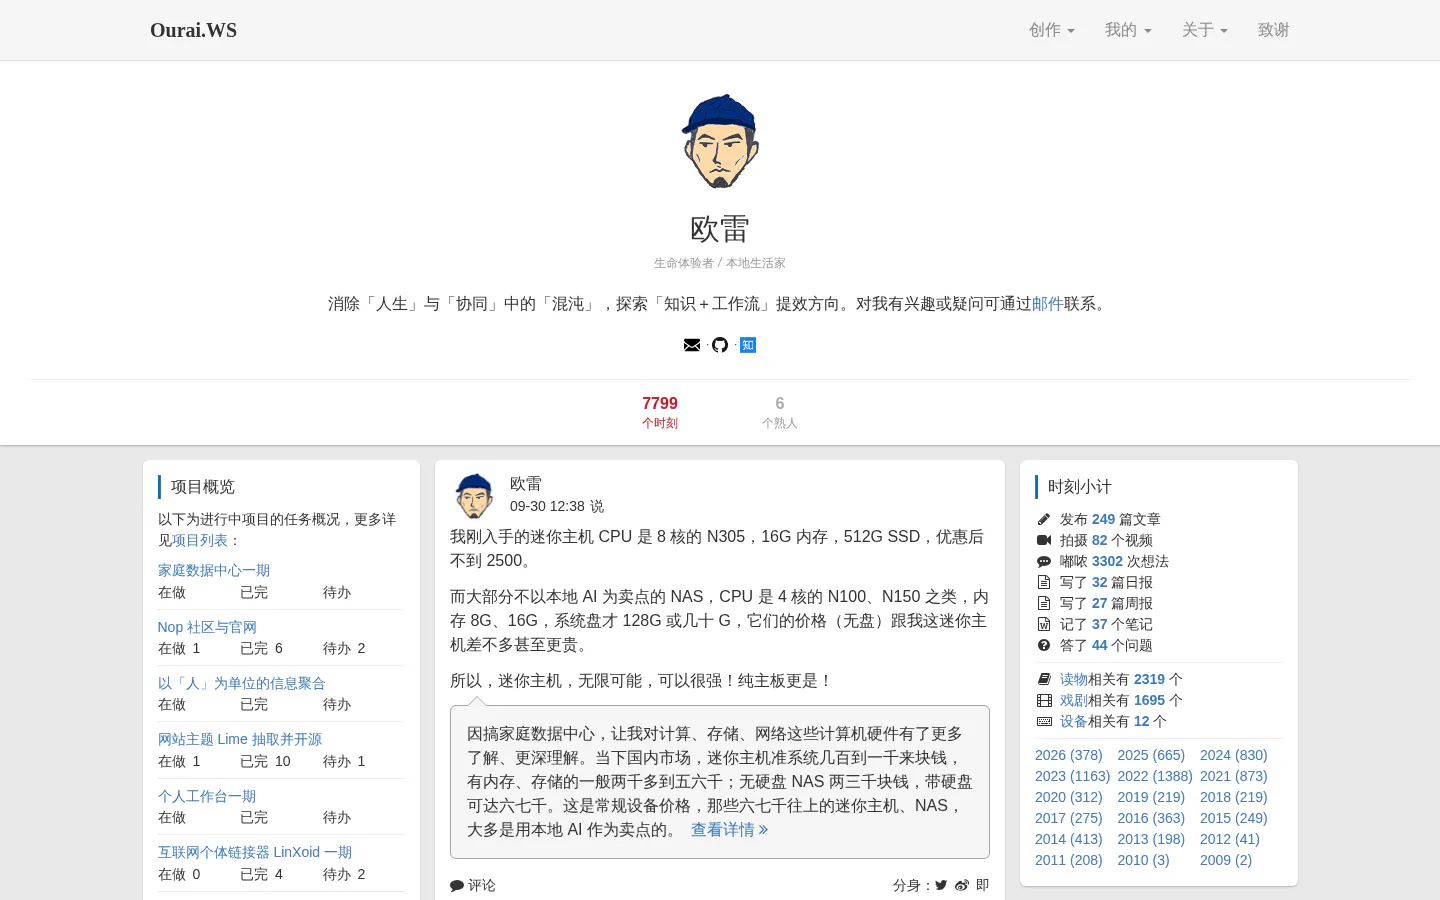Open the 2014 (413) year archive

[x=1069, y=839]
